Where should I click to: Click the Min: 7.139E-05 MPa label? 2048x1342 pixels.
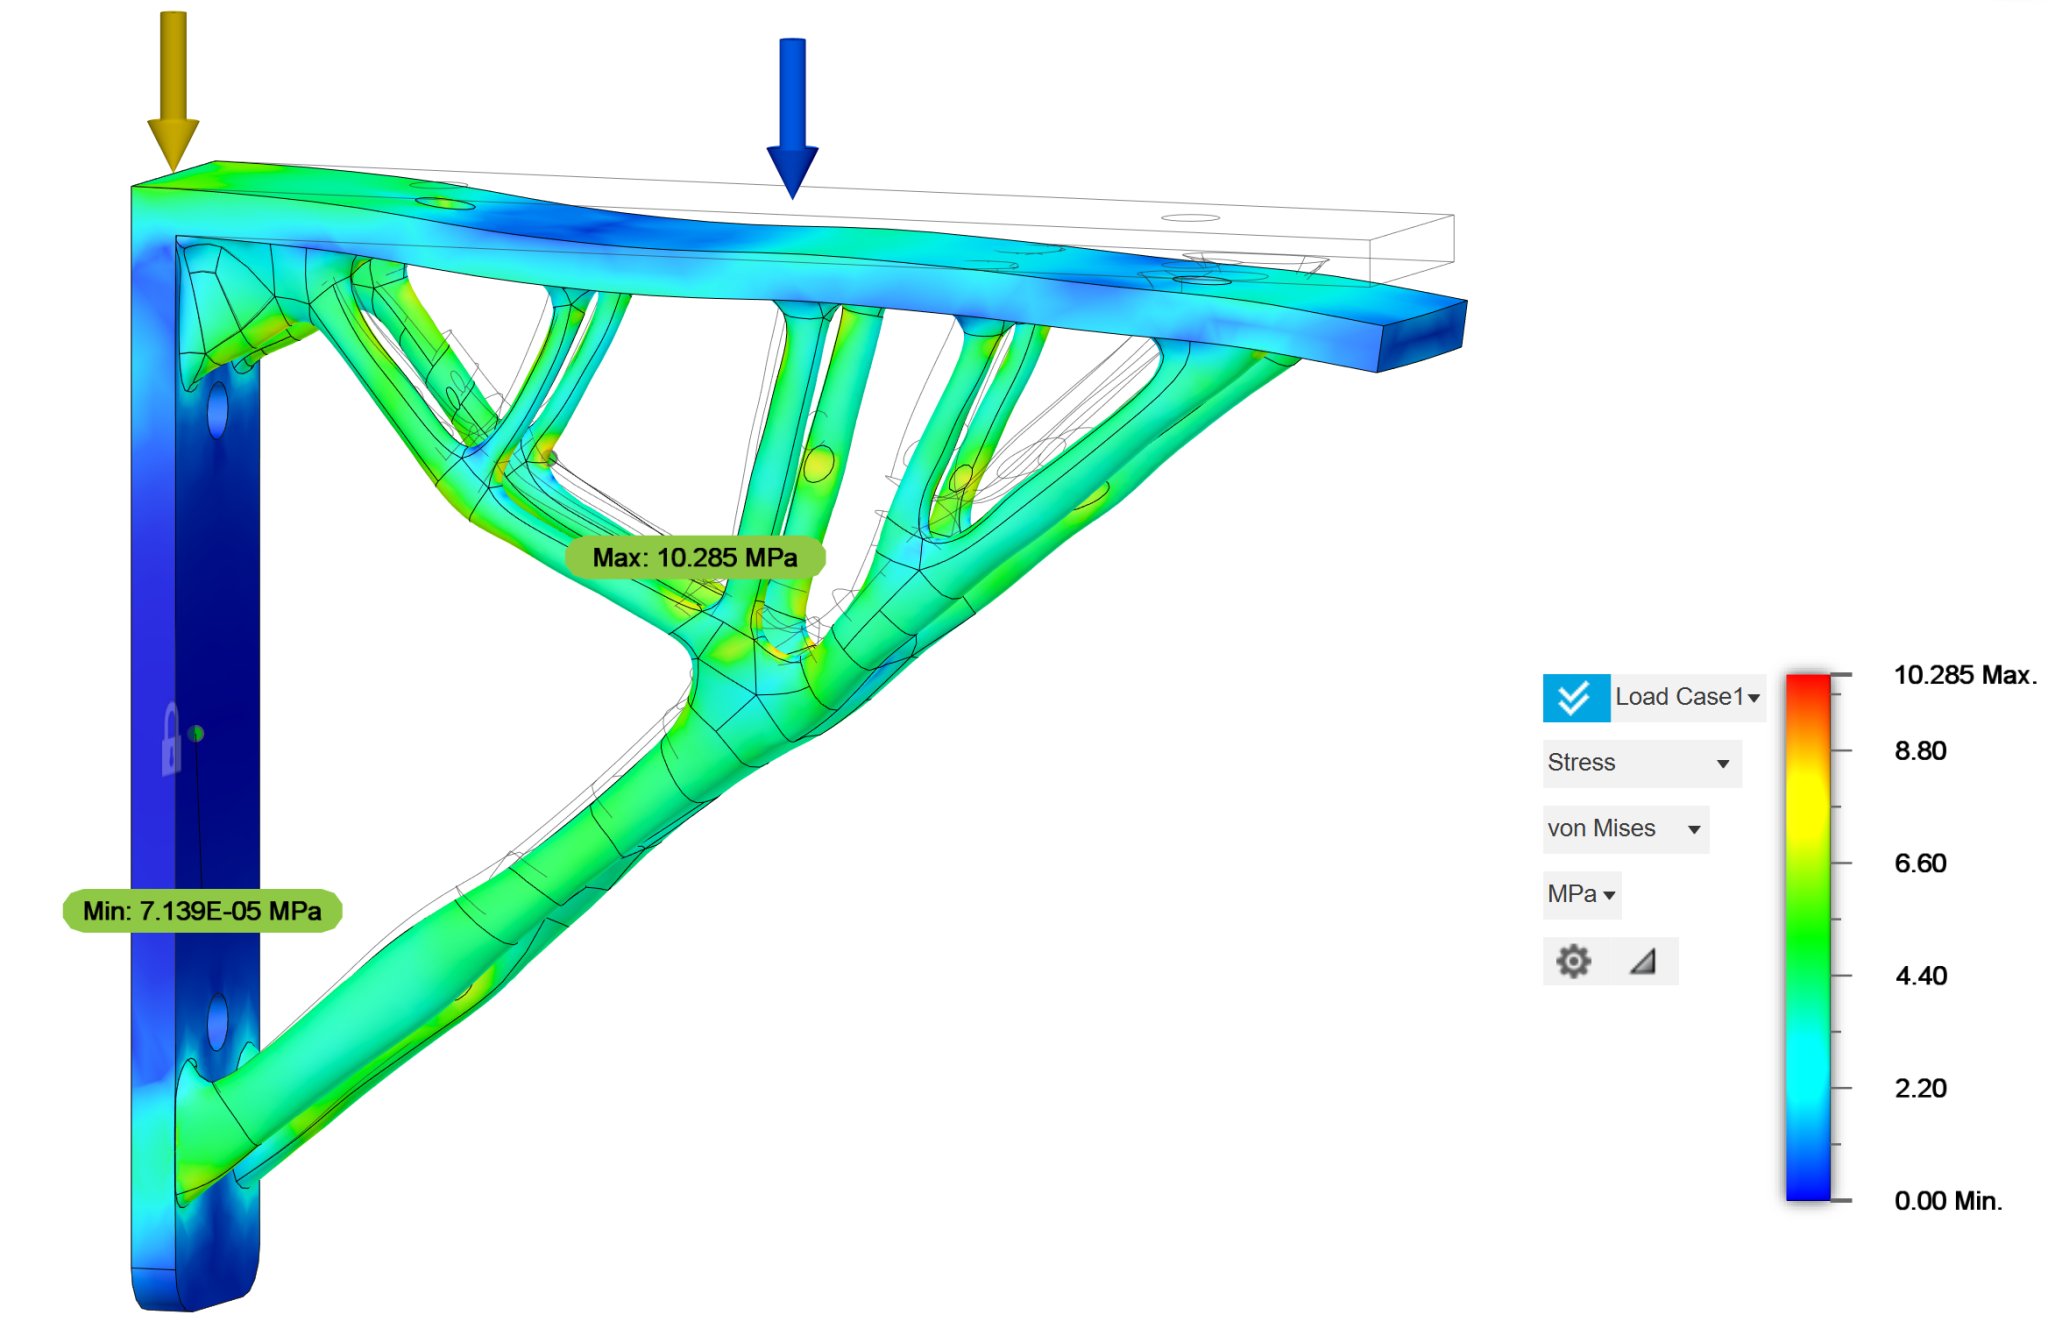(x=202, y=911)
